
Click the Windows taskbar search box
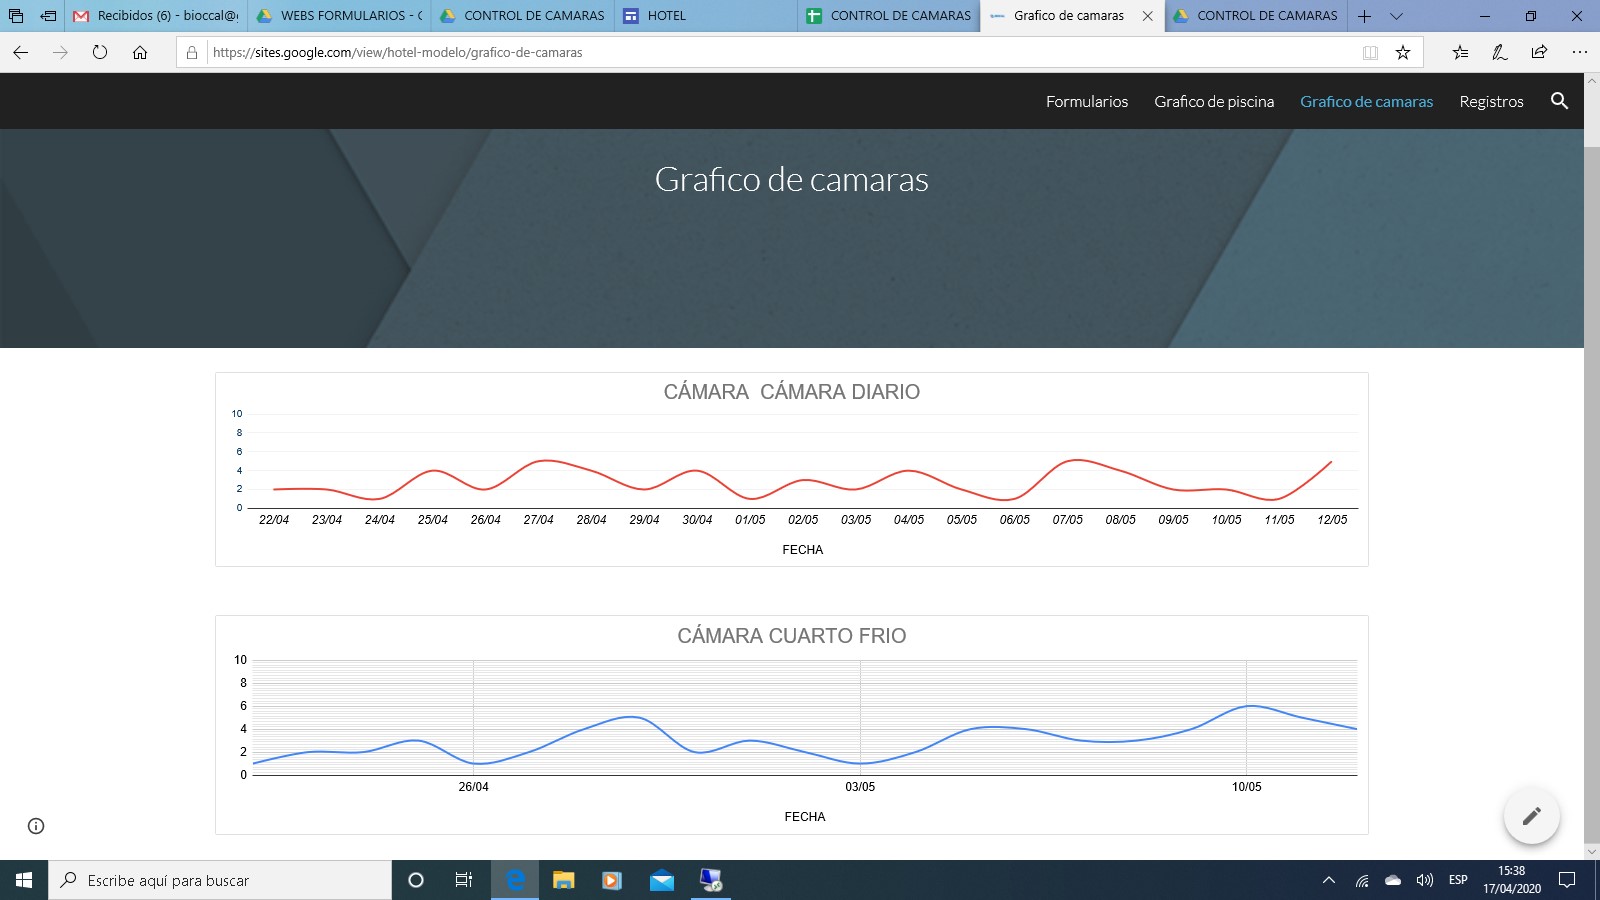tap(220, 880)
